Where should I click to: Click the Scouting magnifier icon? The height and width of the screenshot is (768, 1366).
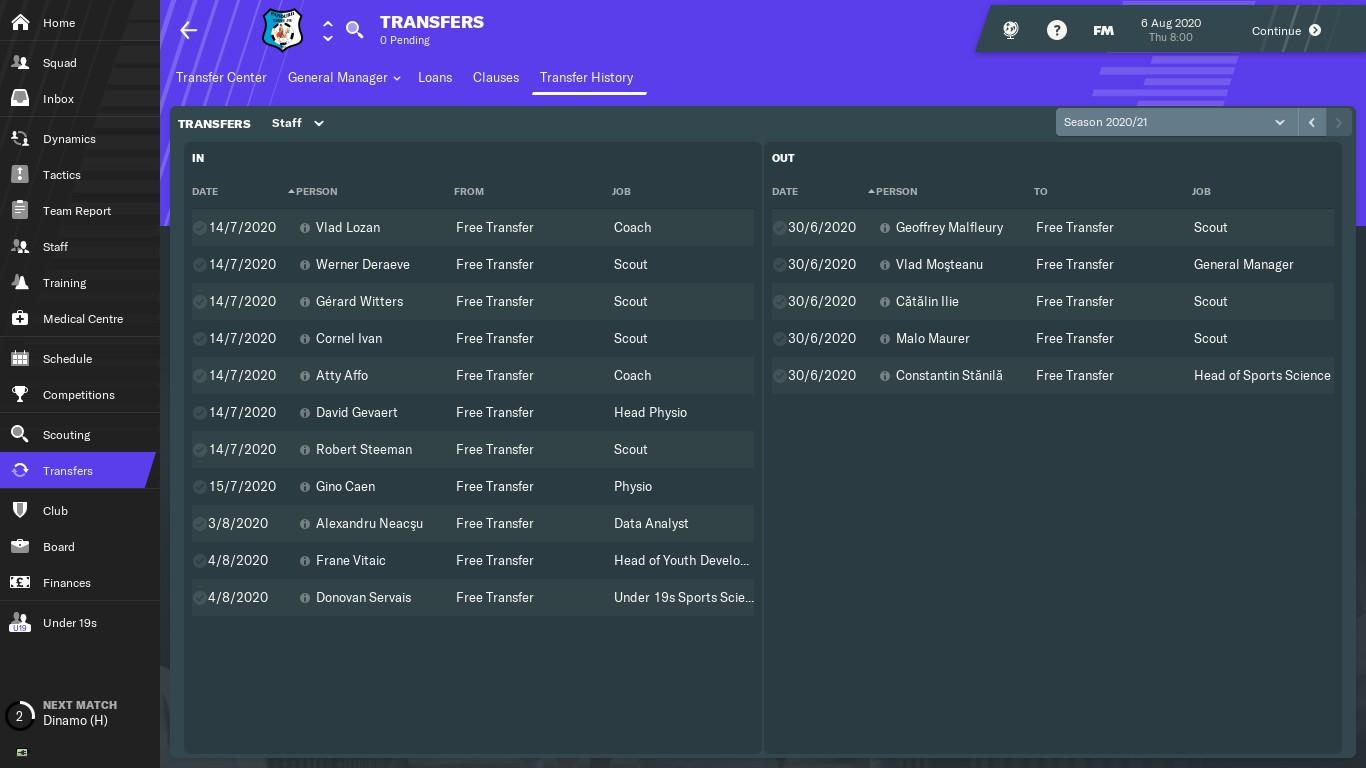click(x=20, y=434)
